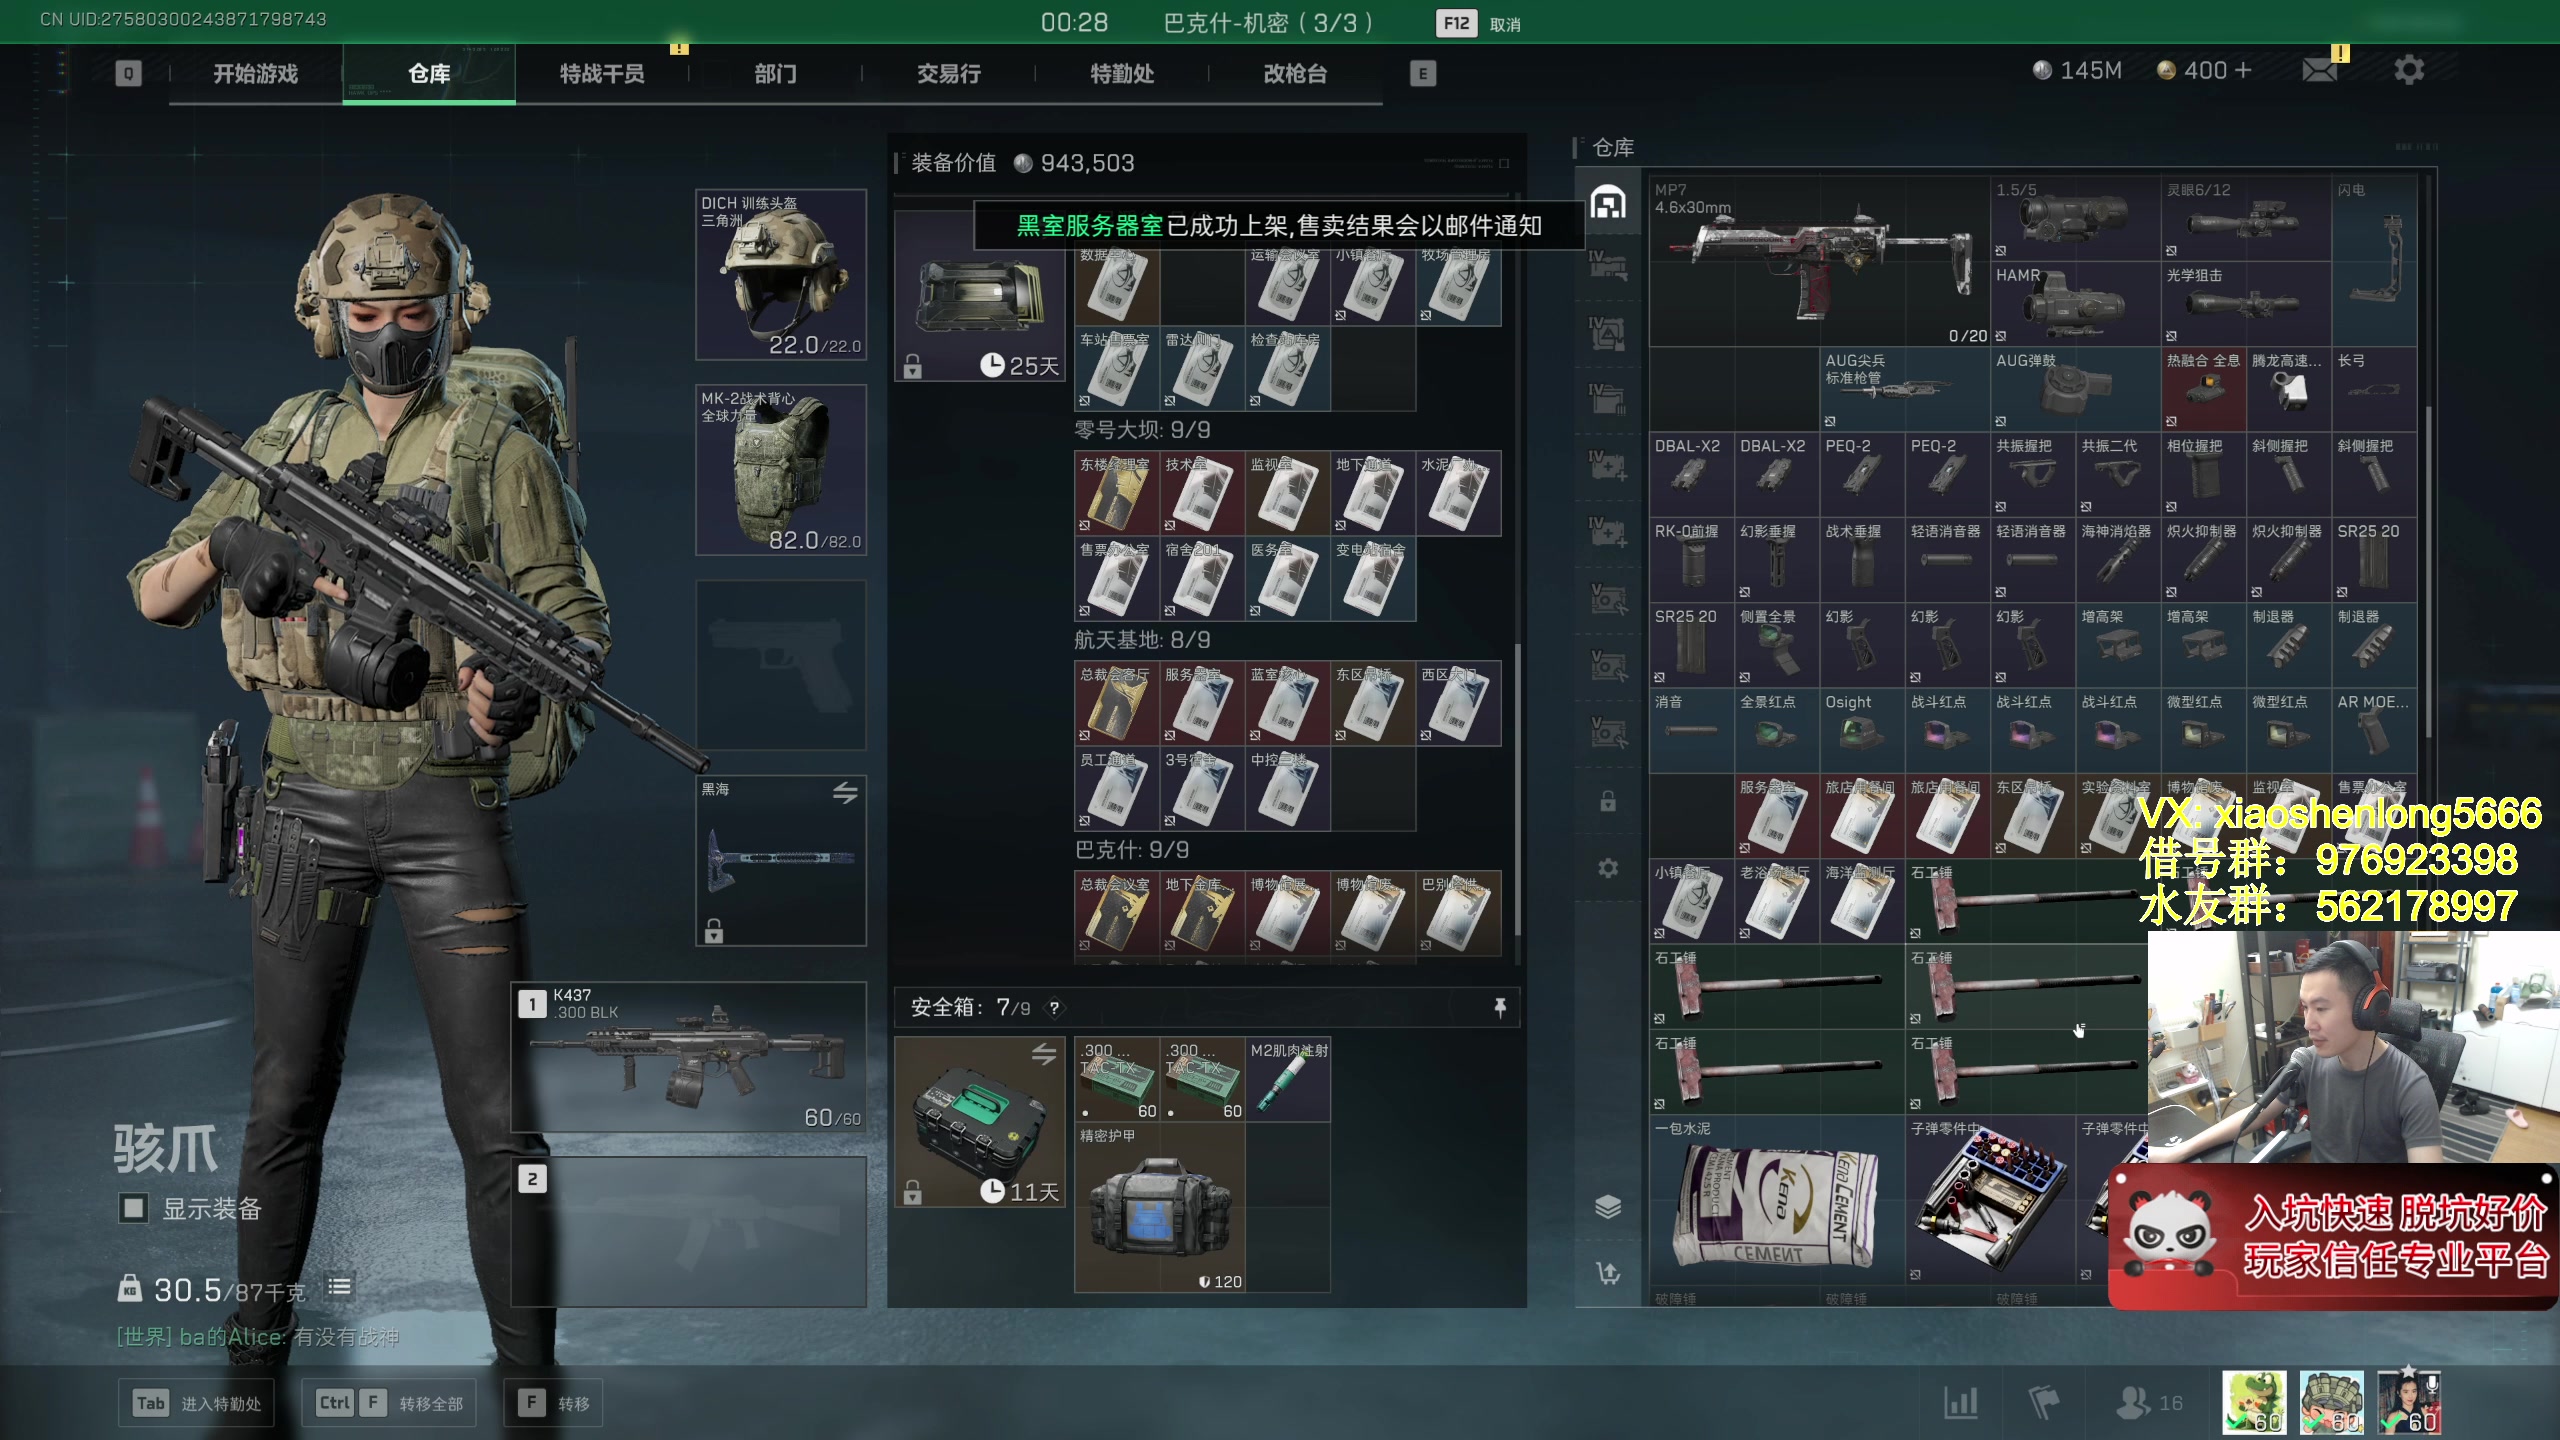
Task: Click the 进入特勤处 Tab button
Action: (x=196, y=1404)
